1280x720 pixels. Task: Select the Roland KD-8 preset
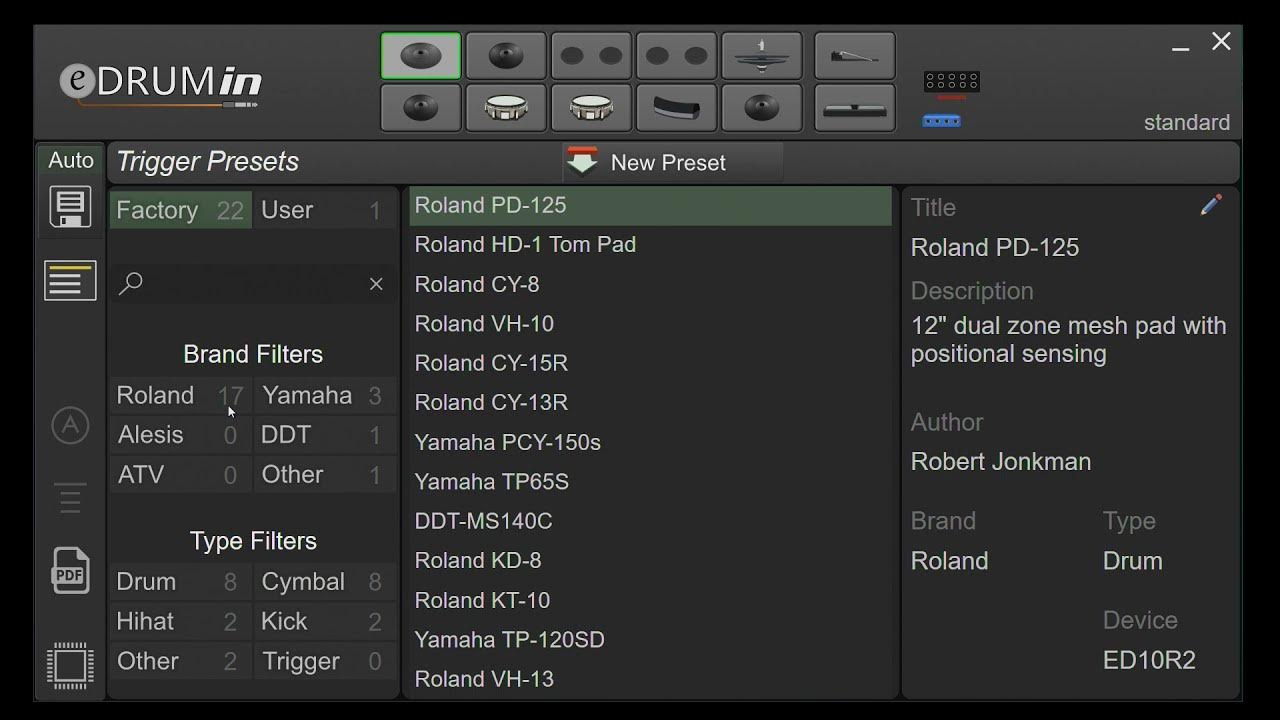[x=650, y=560]
